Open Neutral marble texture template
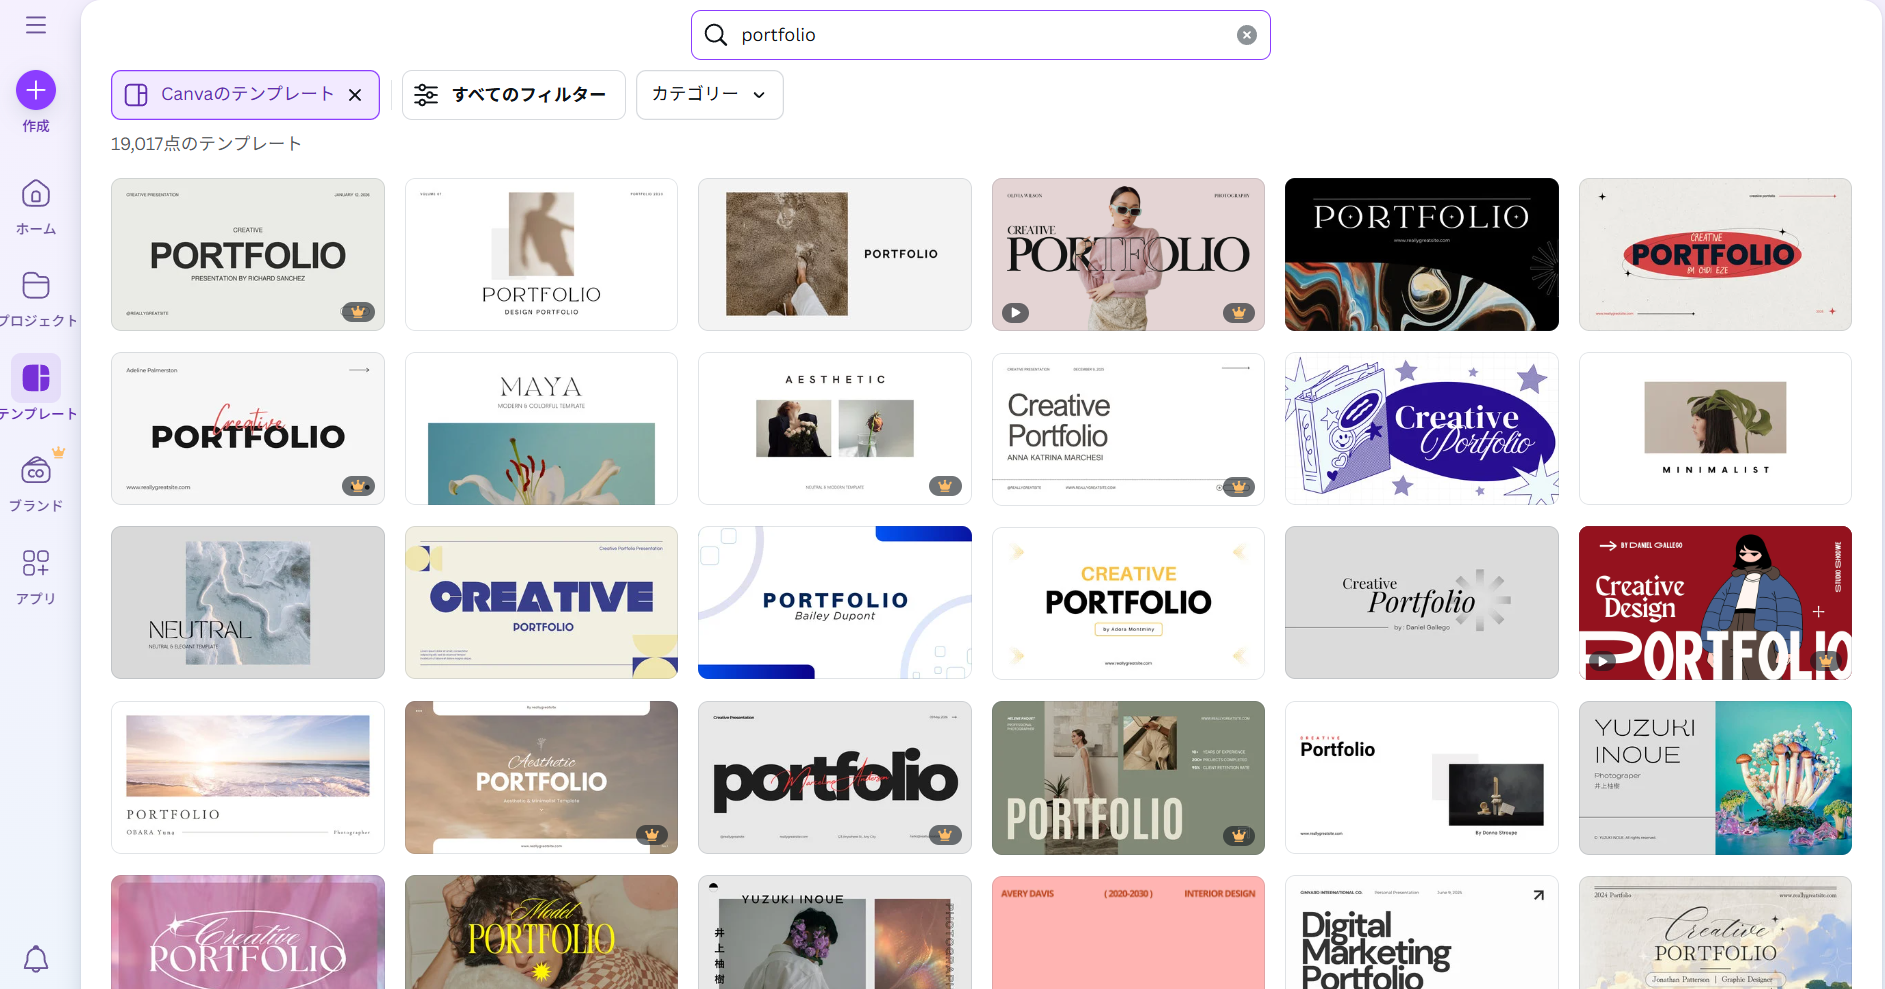Screen dimensions: 1885x989 click(248, 602)
